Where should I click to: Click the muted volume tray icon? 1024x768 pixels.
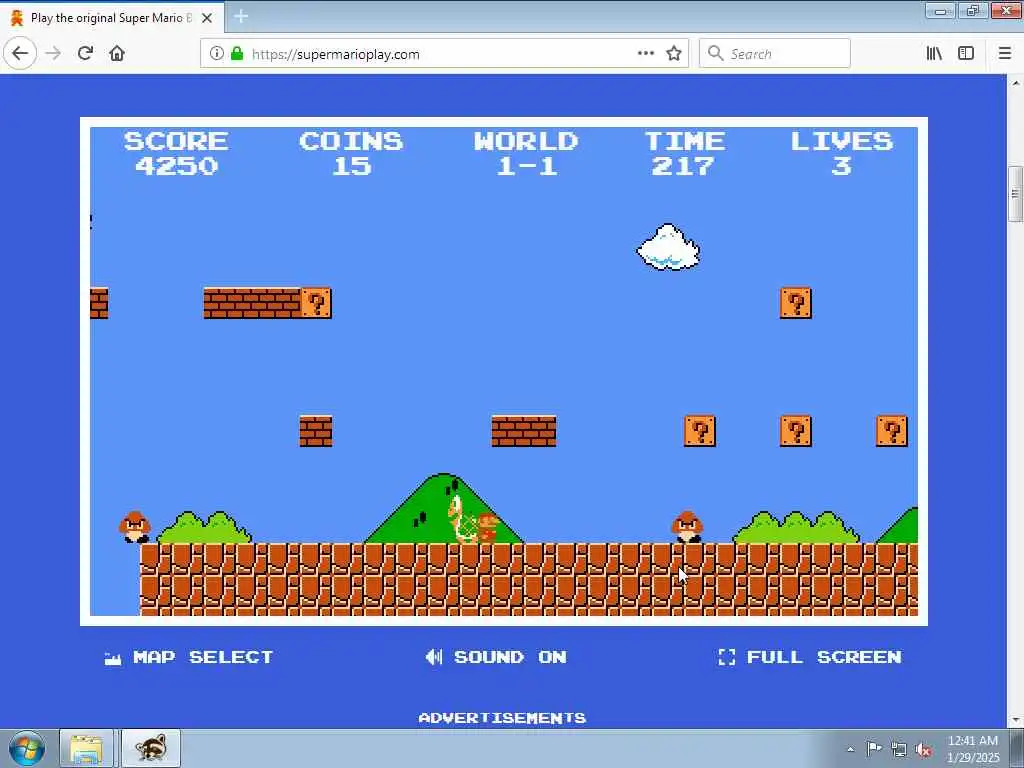coord(923,749)
